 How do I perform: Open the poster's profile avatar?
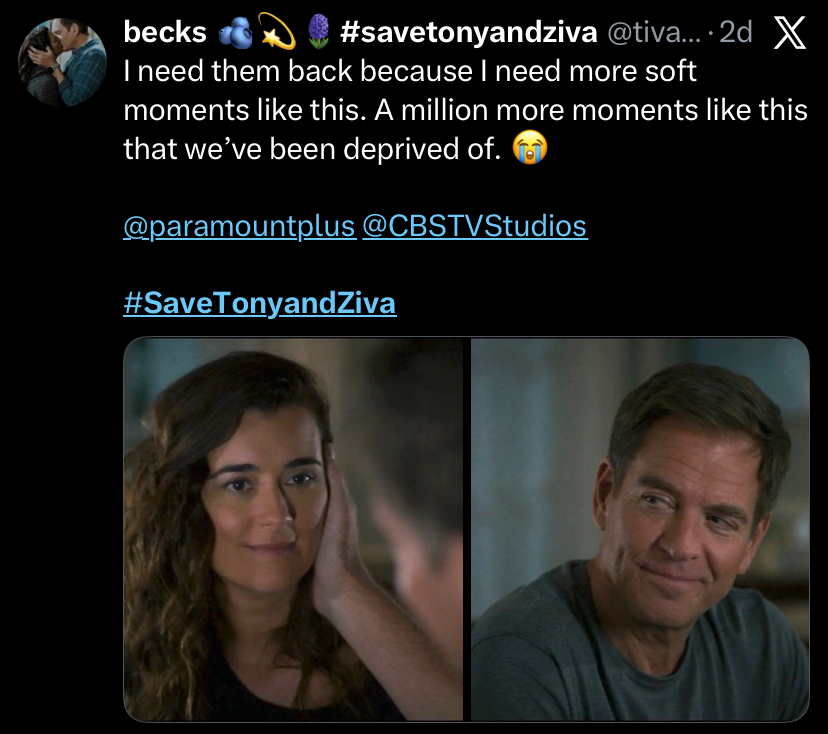[63, 60]
